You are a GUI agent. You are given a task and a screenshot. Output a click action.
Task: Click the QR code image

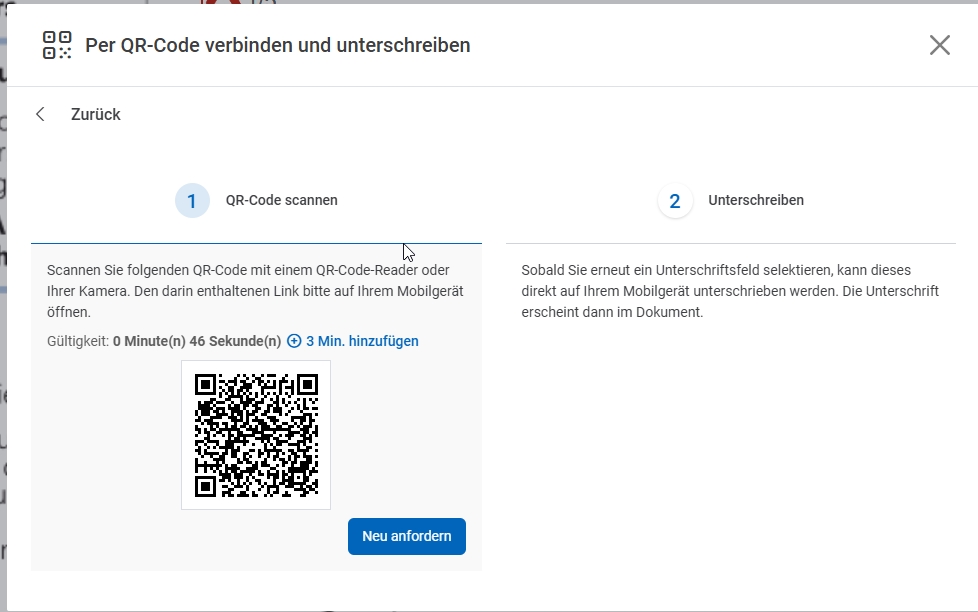pyautogui.click(x=256, y=435)
